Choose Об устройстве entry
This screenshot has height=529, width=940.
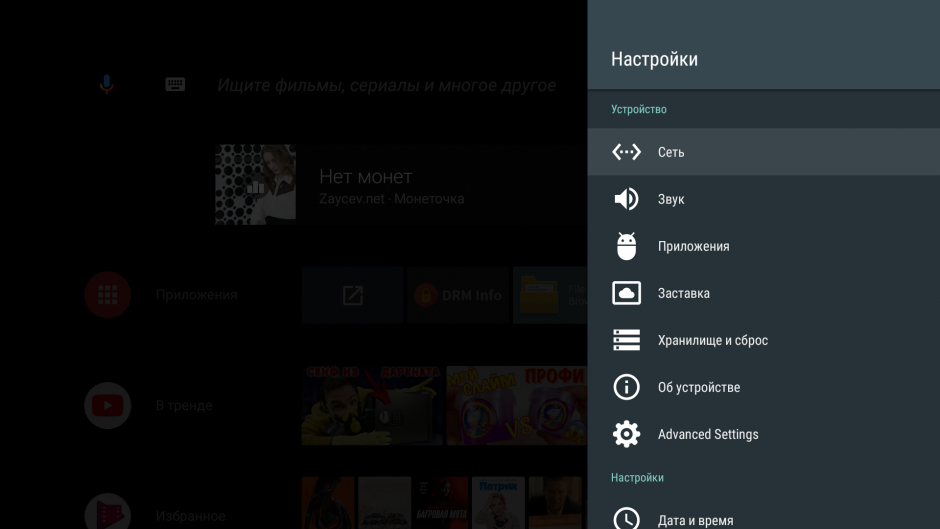(764, 387)
